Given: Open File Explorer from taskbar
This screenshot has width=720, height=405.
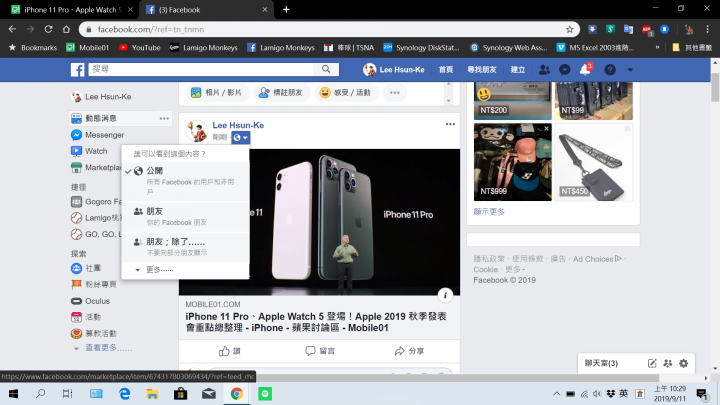Looking at the screenshot, I should [152, 394].
